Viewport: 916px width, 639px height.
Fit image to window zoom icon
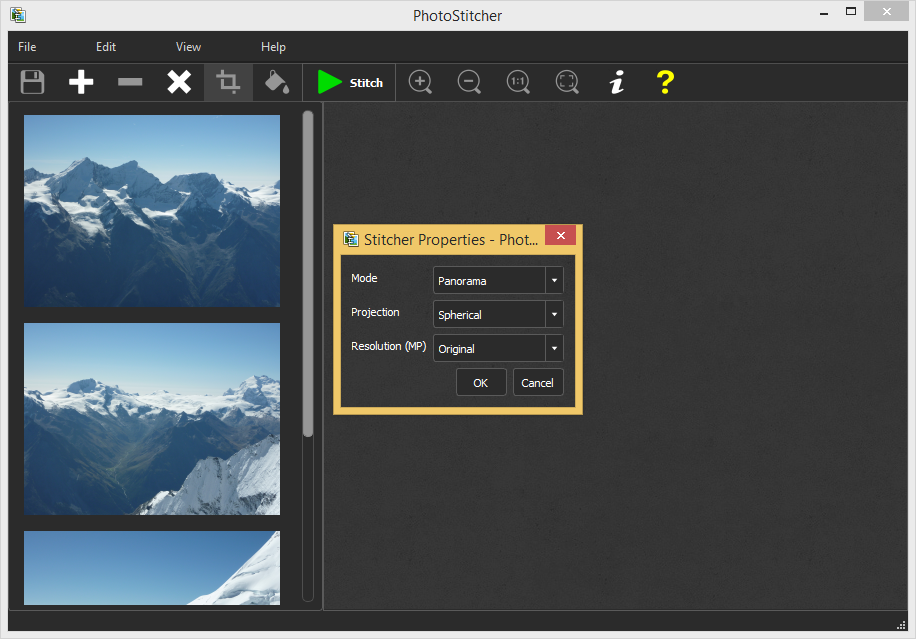click(567, 82)
